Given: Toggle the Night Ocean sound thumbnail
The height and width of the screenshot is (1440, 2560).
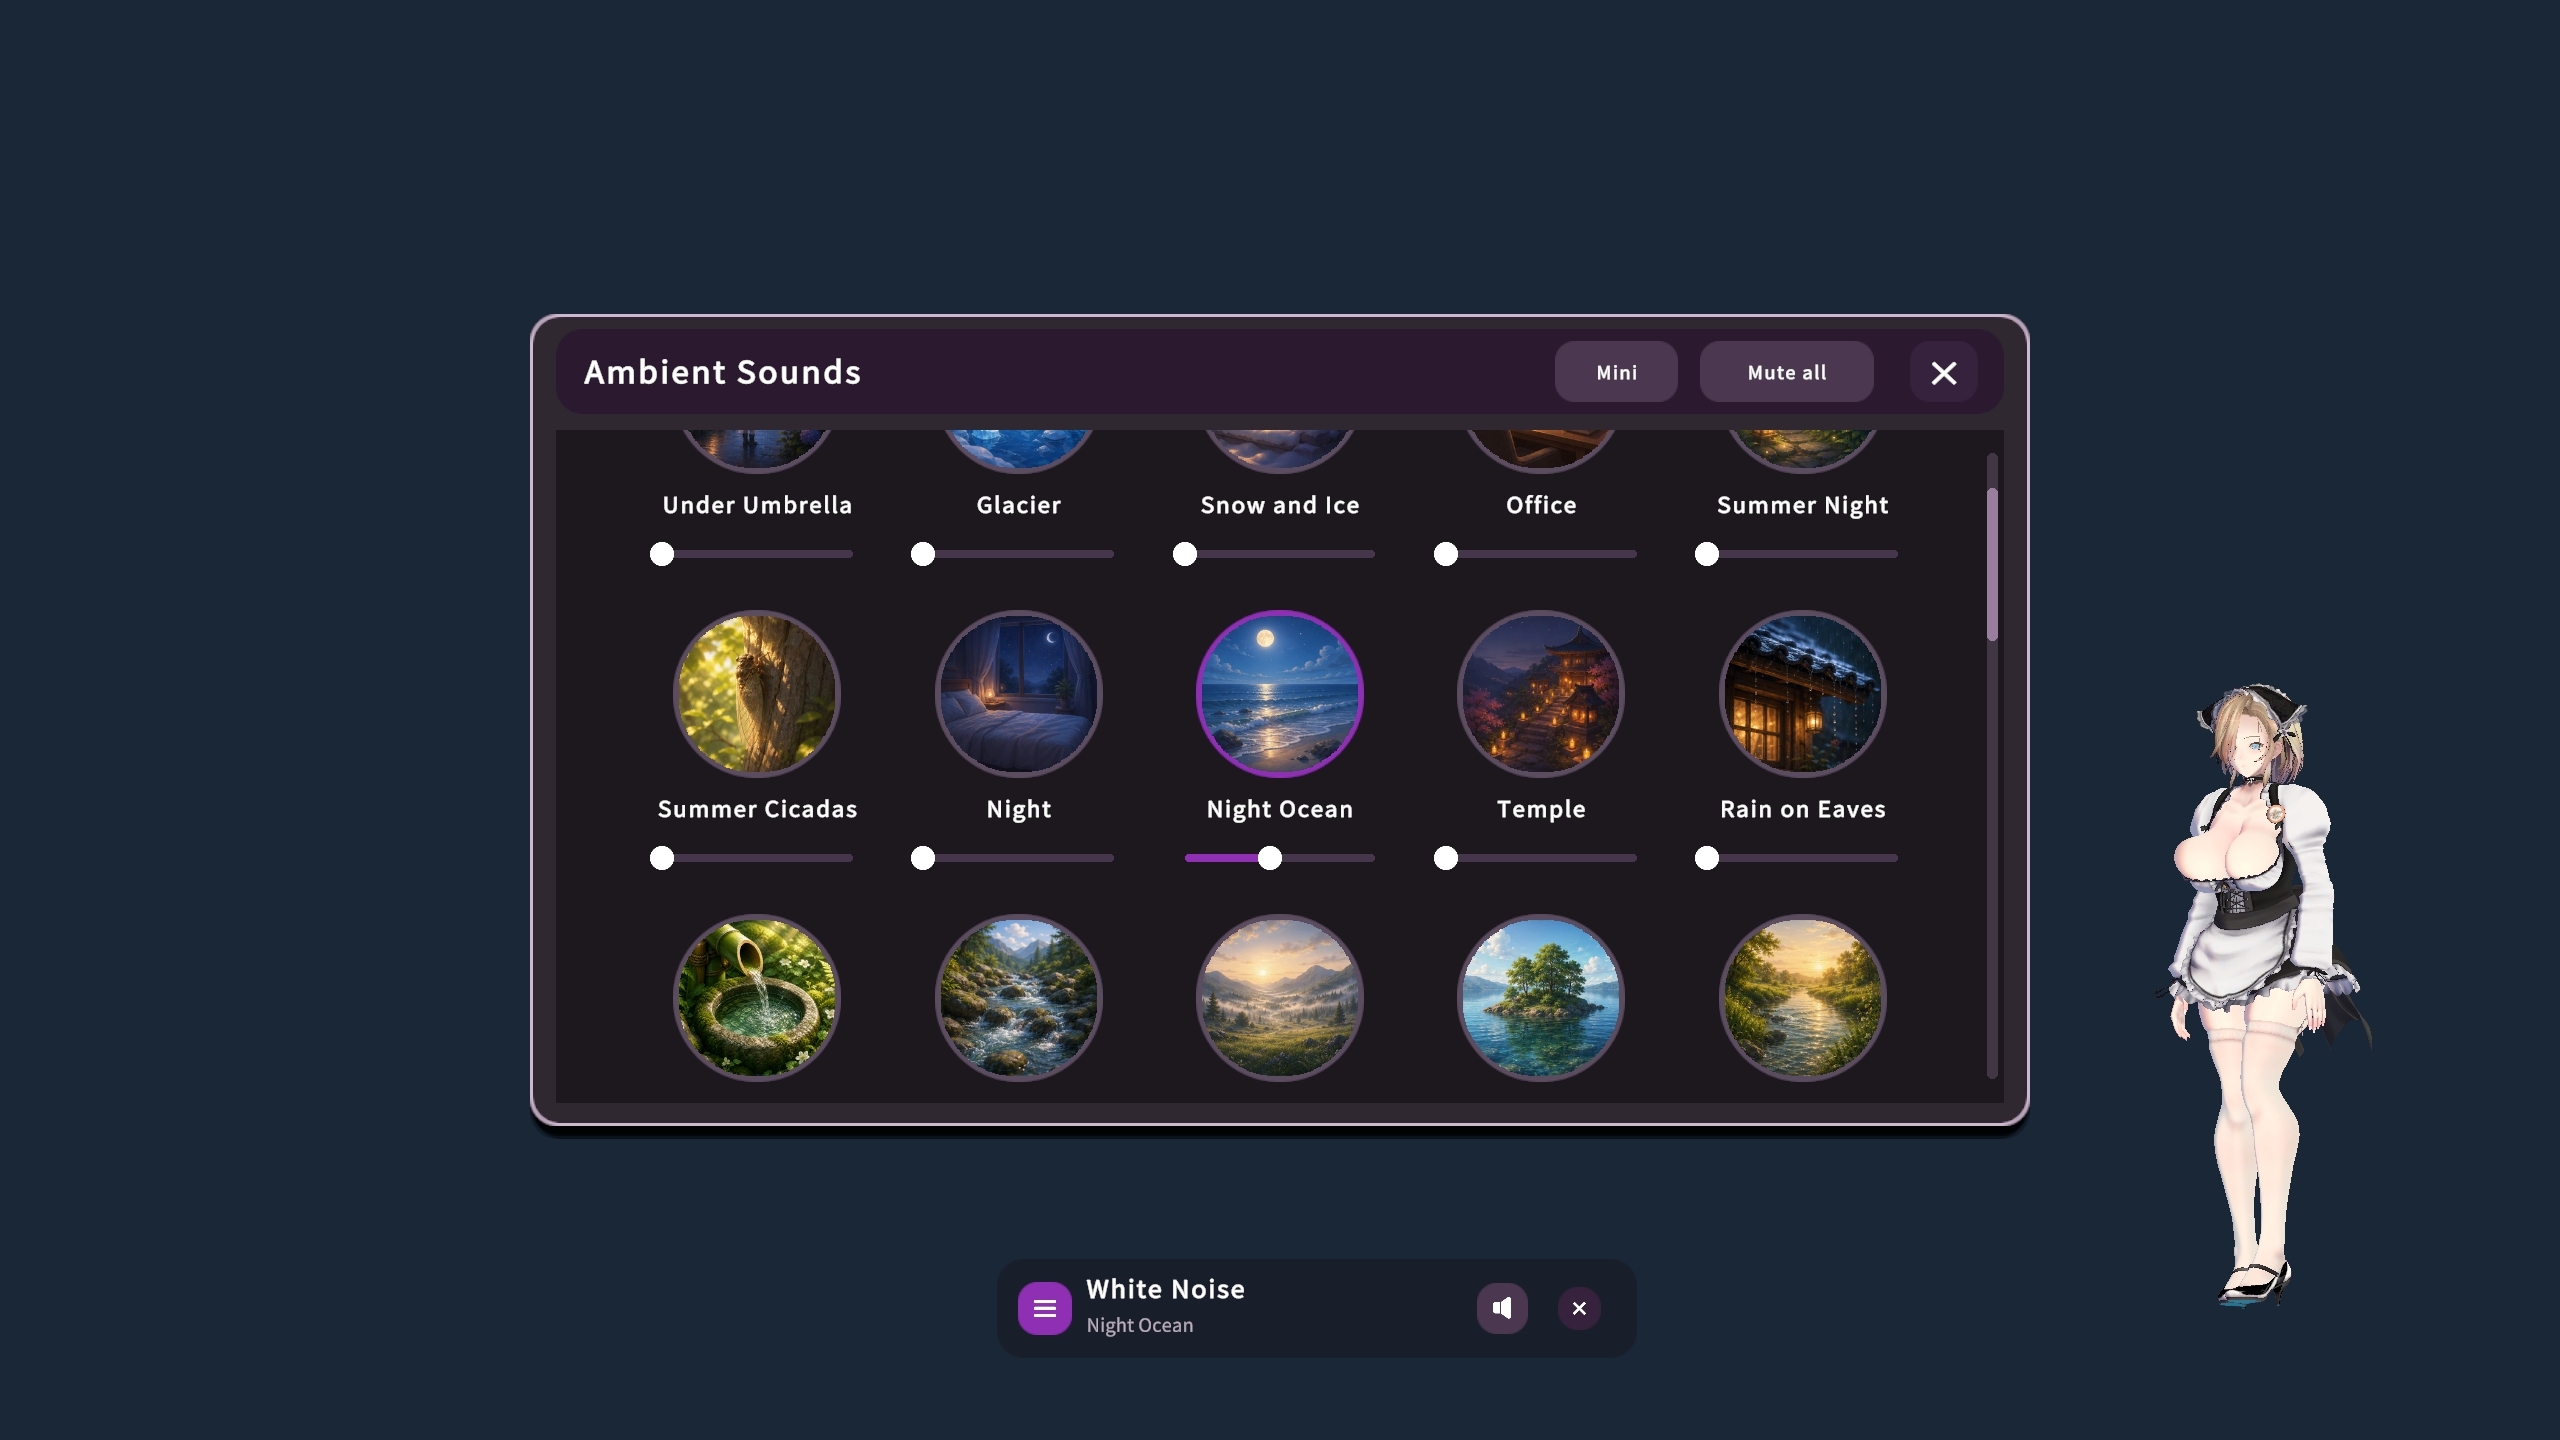Looking at the screenshot, I should pyautogui.click(x=1280, y=693).
